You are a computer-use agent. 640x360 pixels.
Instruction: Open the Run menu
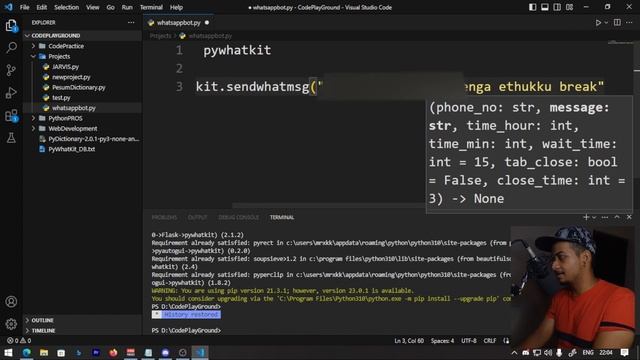127,7
